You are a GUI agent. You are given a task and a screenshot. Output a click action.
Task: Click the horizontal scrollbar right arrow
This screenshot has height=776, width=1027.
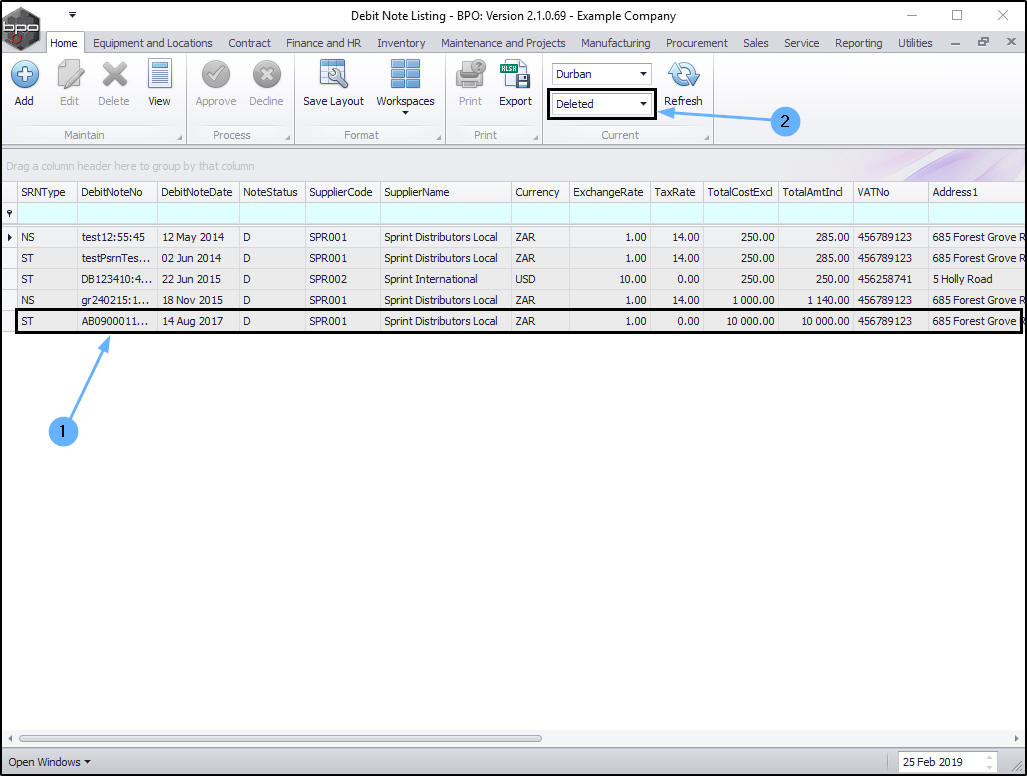pyautogui.click(x=1017, y=739)
